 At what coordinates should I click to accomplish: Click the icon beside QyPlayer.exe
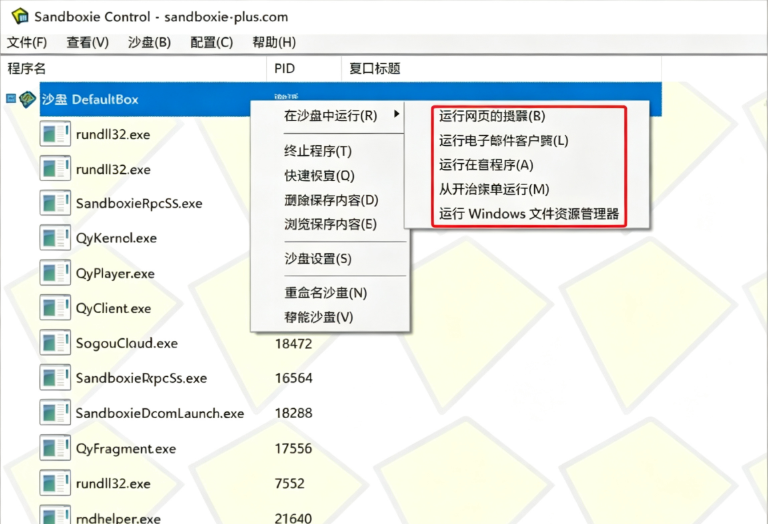tap(55, 273)
